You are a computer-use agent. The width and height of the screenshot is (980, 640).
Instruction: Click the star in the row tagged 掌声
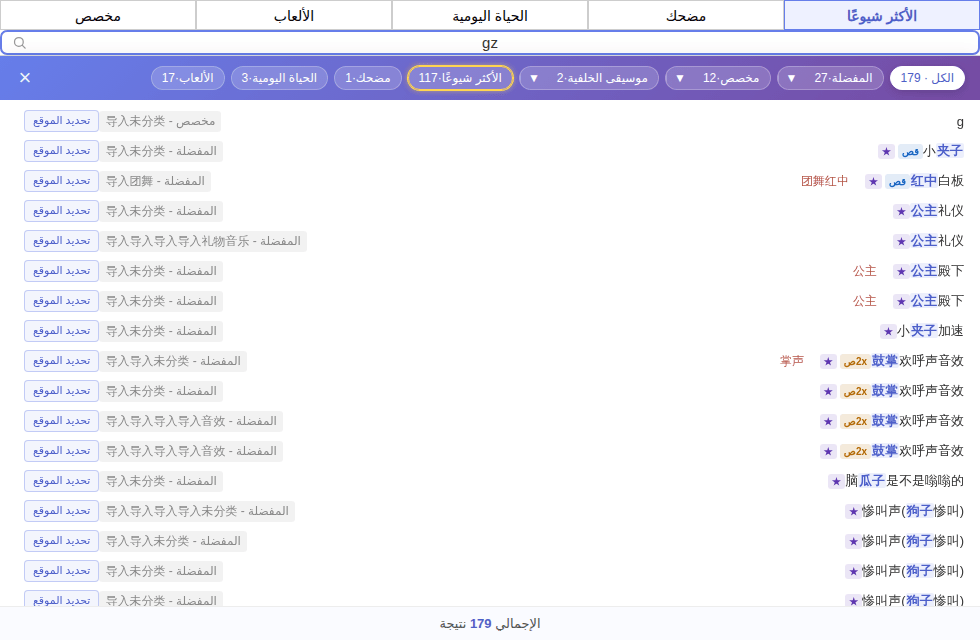click(828, 361)
